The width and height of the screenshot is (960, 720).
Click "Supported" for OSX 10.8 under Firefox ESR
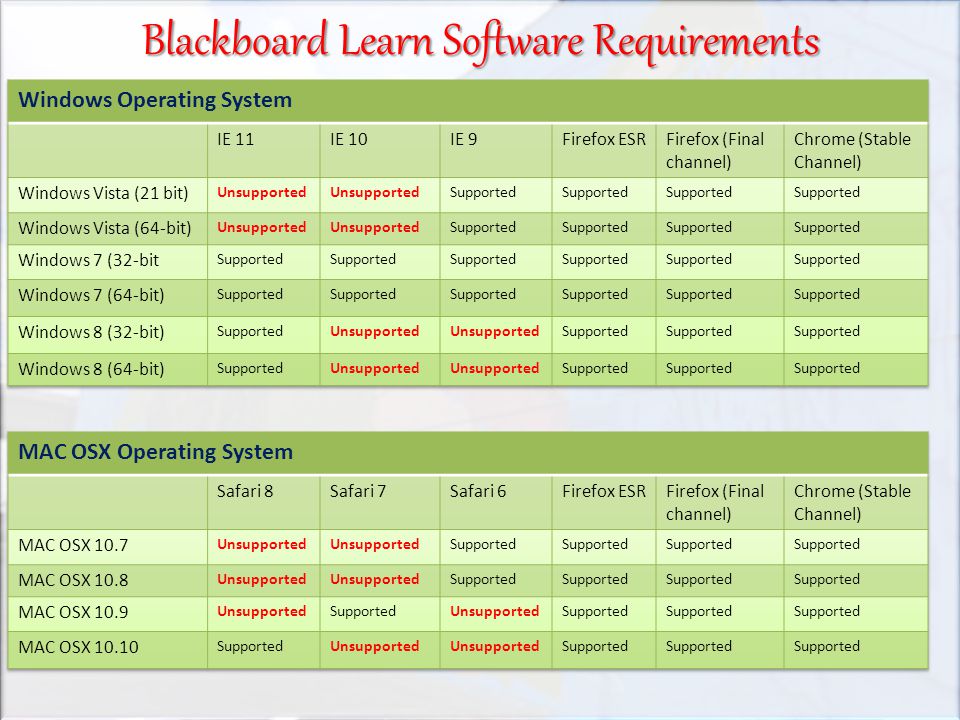[x=594, y=580]
